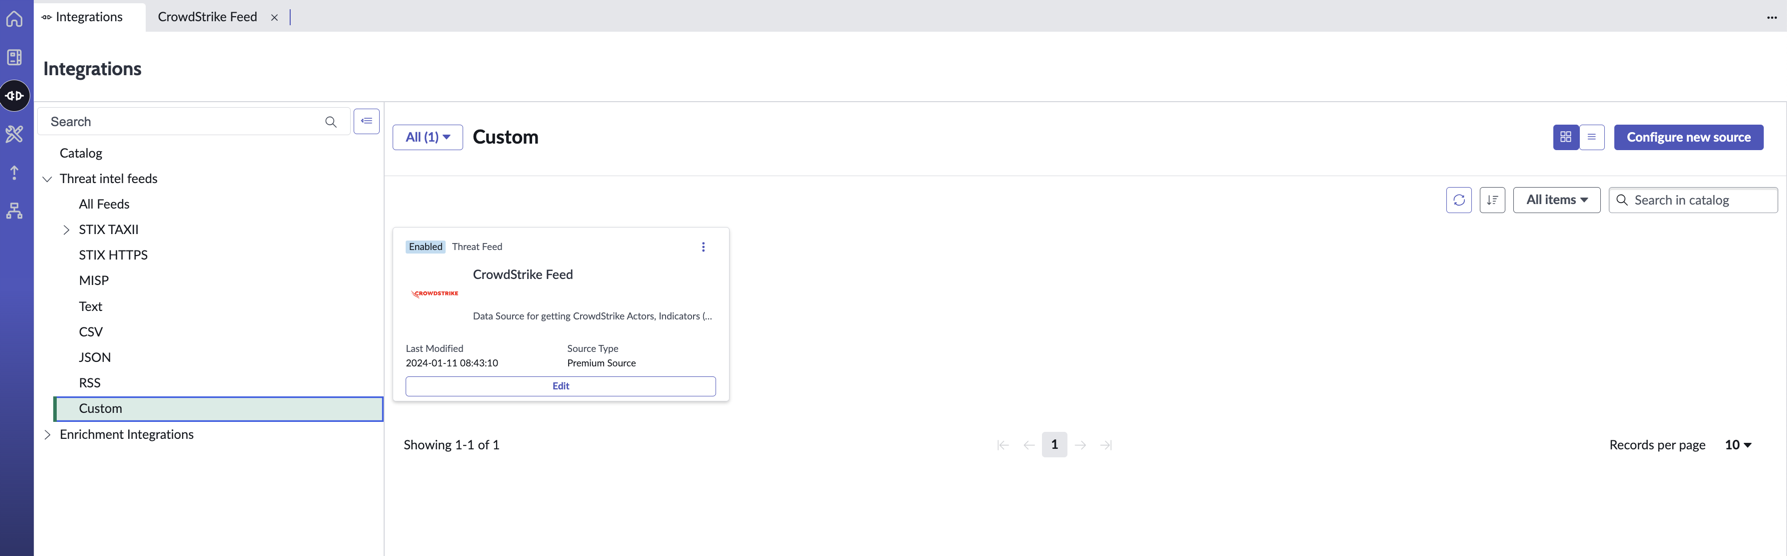
Task: Click the 2024-01-11 08:43:10 timestamp
Action: [452, 363]
